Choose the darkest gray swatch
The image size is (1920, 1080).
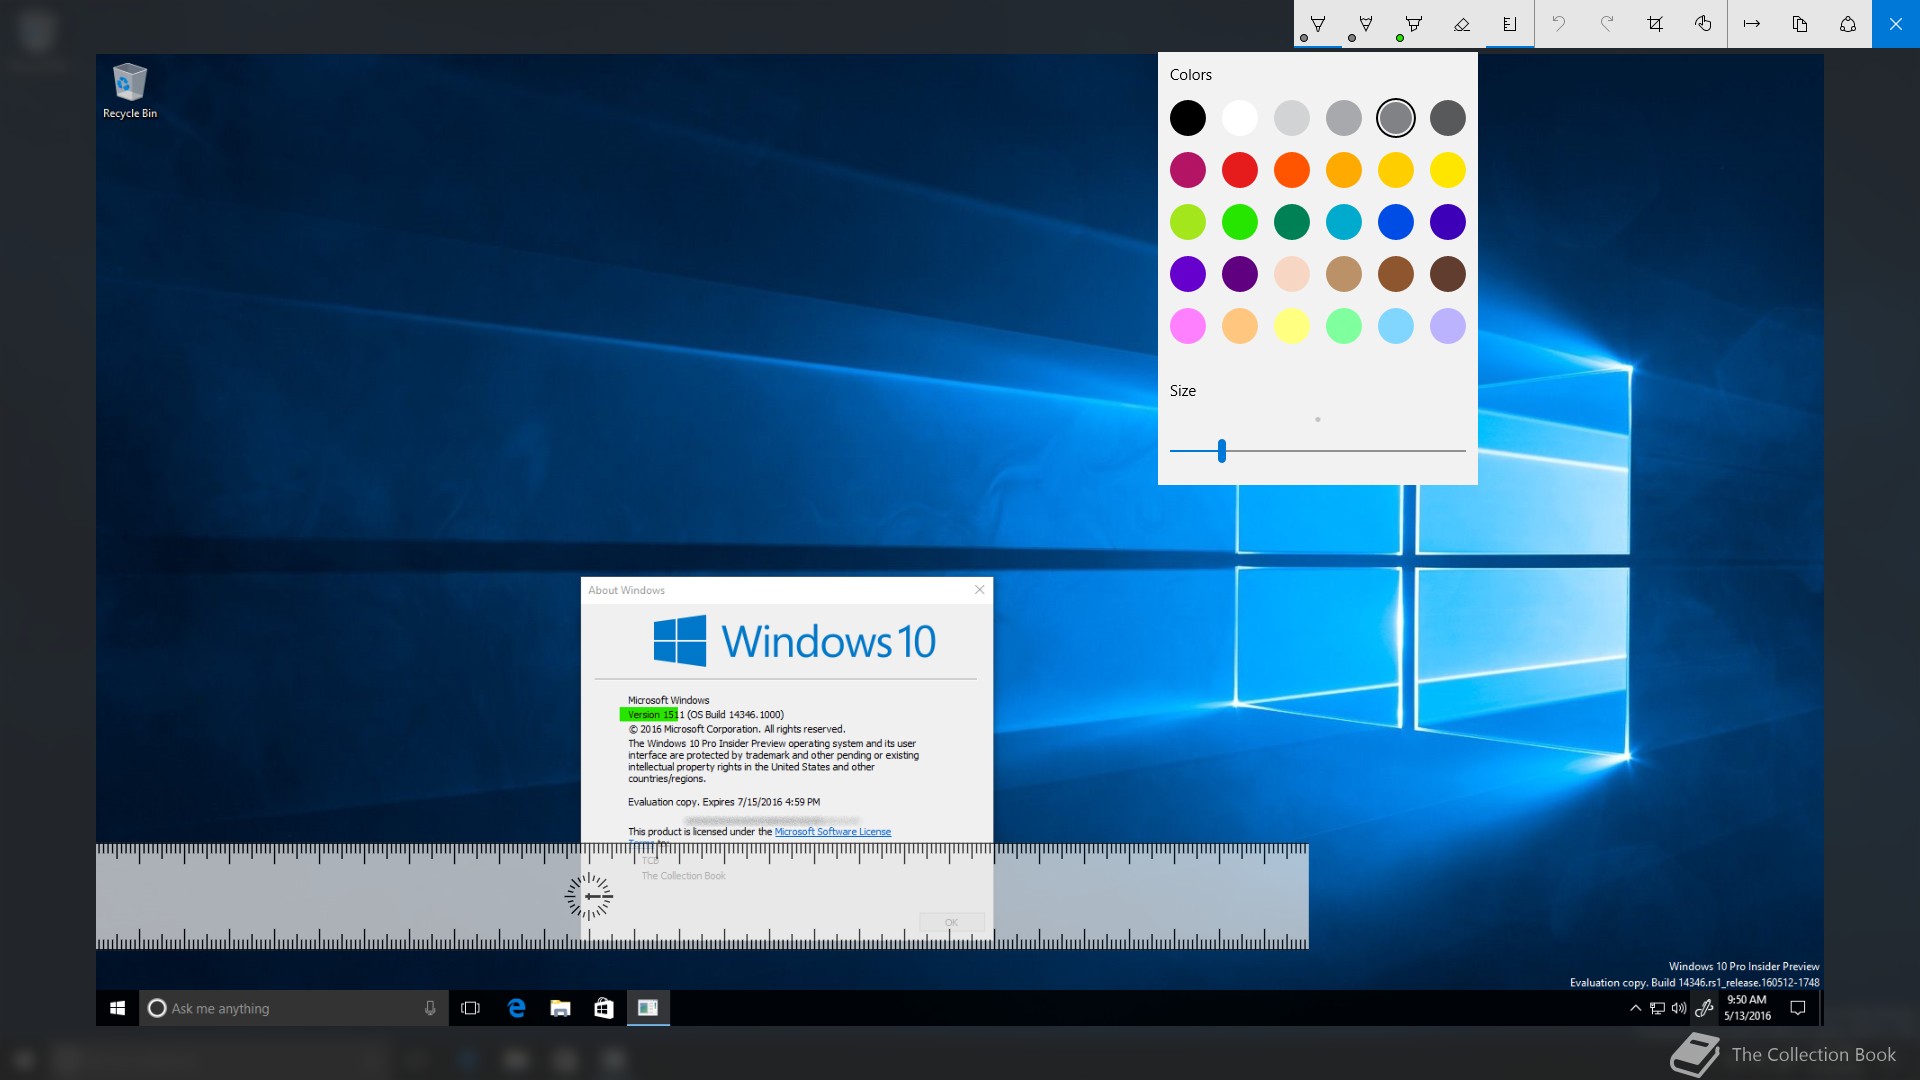(1448, 118)
